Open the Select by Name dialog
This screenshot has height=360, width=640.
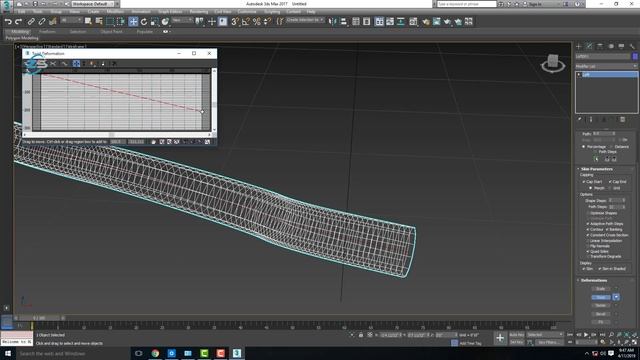(99, 22)
